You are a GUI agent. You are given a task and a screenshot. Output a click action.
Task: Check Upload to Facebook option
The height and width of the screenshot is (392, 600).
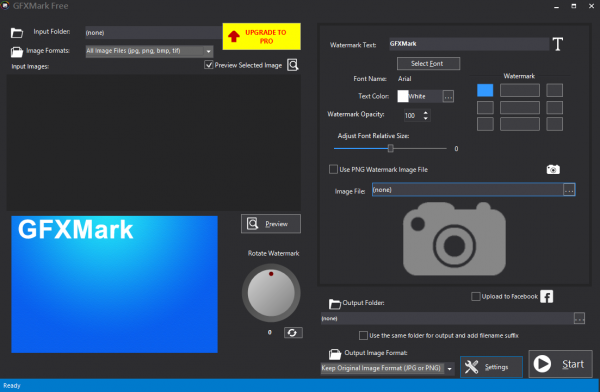tap(476, 296)
